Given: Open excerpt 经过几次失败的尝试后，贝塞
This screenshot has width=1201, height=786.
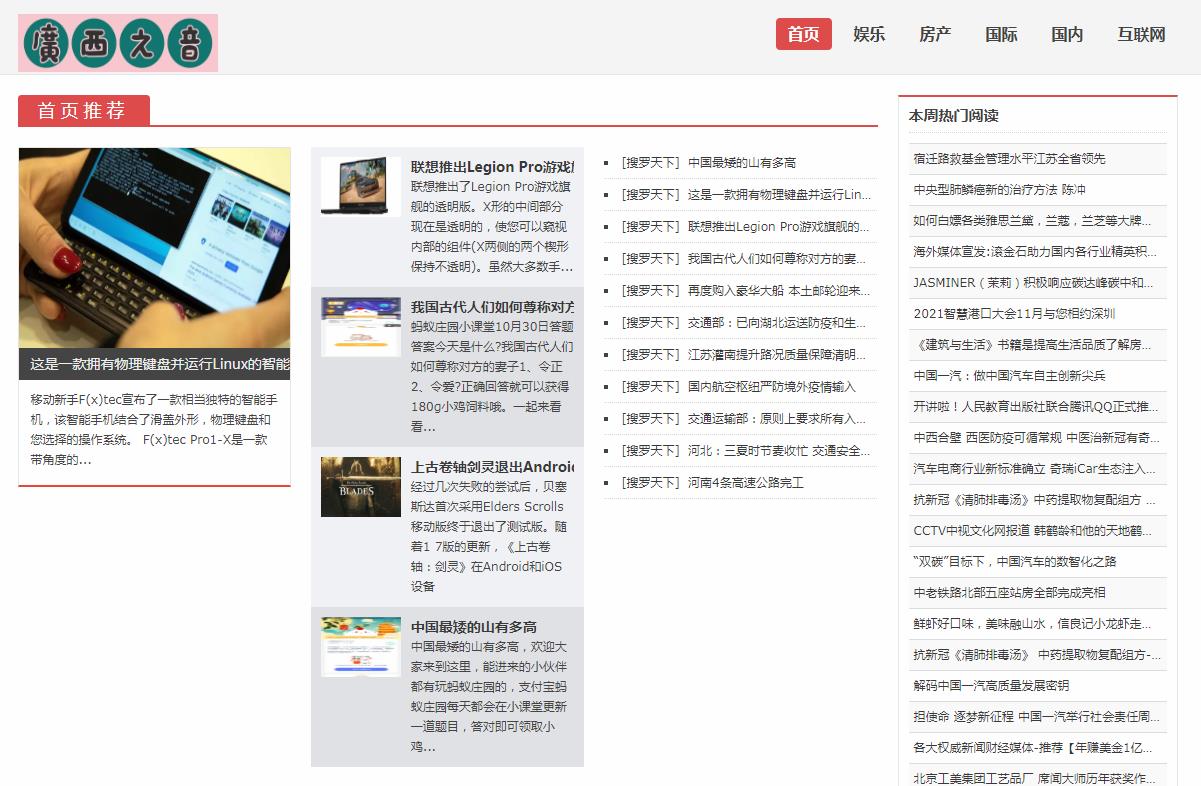Looking at the screenshot, I should click(490, 537).
